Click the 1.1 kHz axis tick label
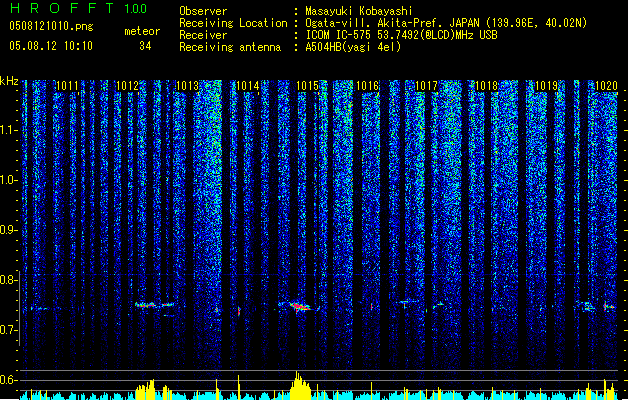Screen dimensions: 629x400 pyautogui.click(x=9, y=130)
